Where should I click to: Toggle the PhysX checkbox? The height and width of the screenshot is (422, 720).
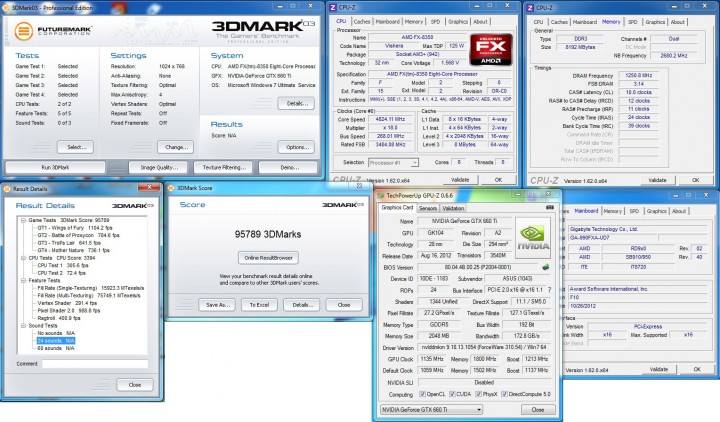click(x=478, y=394)
